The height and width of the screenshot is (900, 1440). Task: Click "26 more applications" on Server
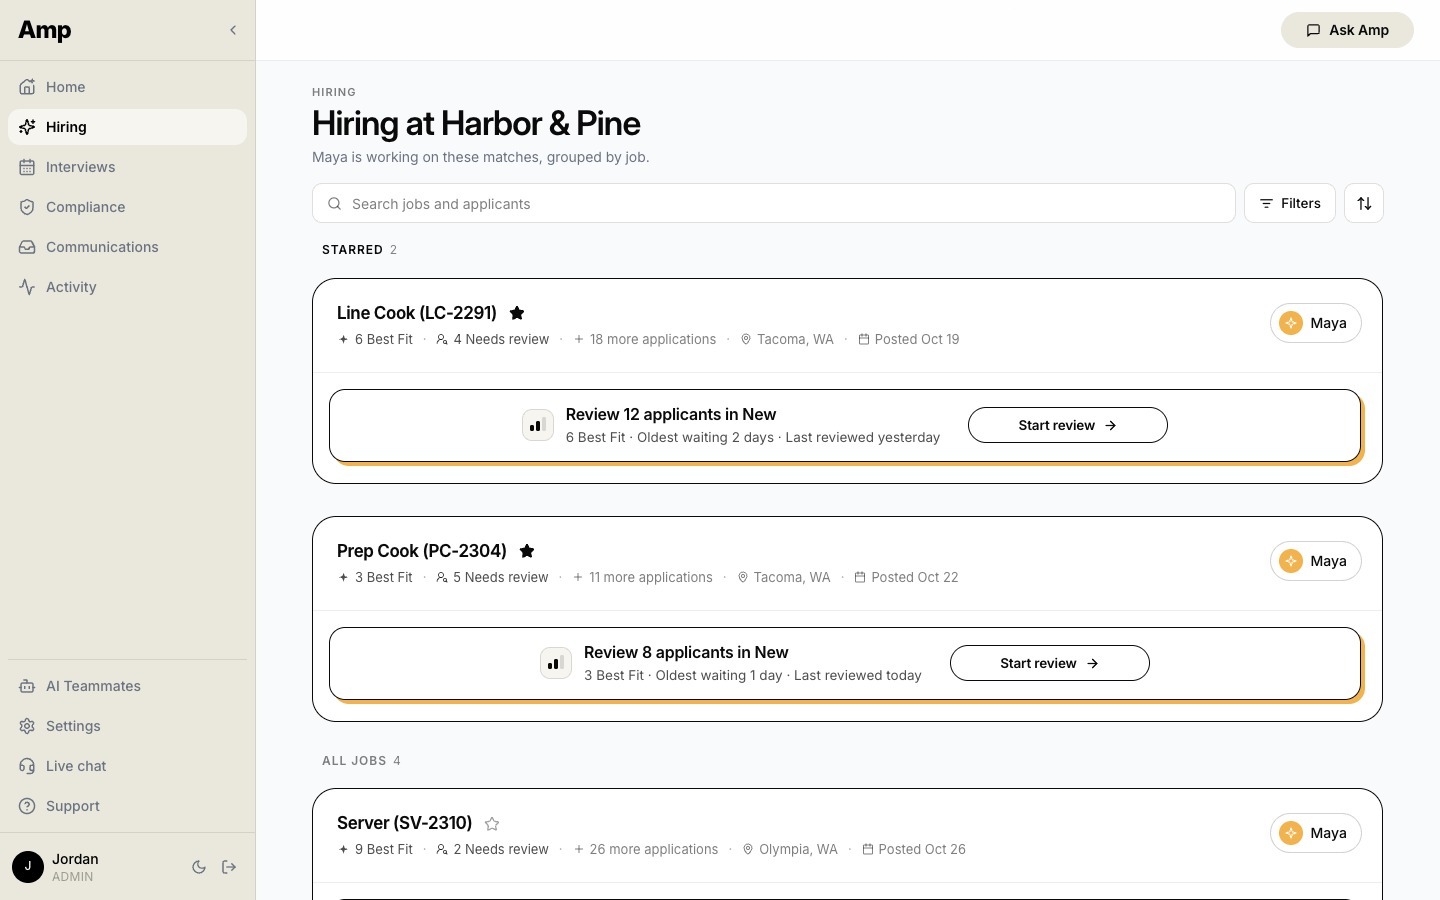point(646,850)
